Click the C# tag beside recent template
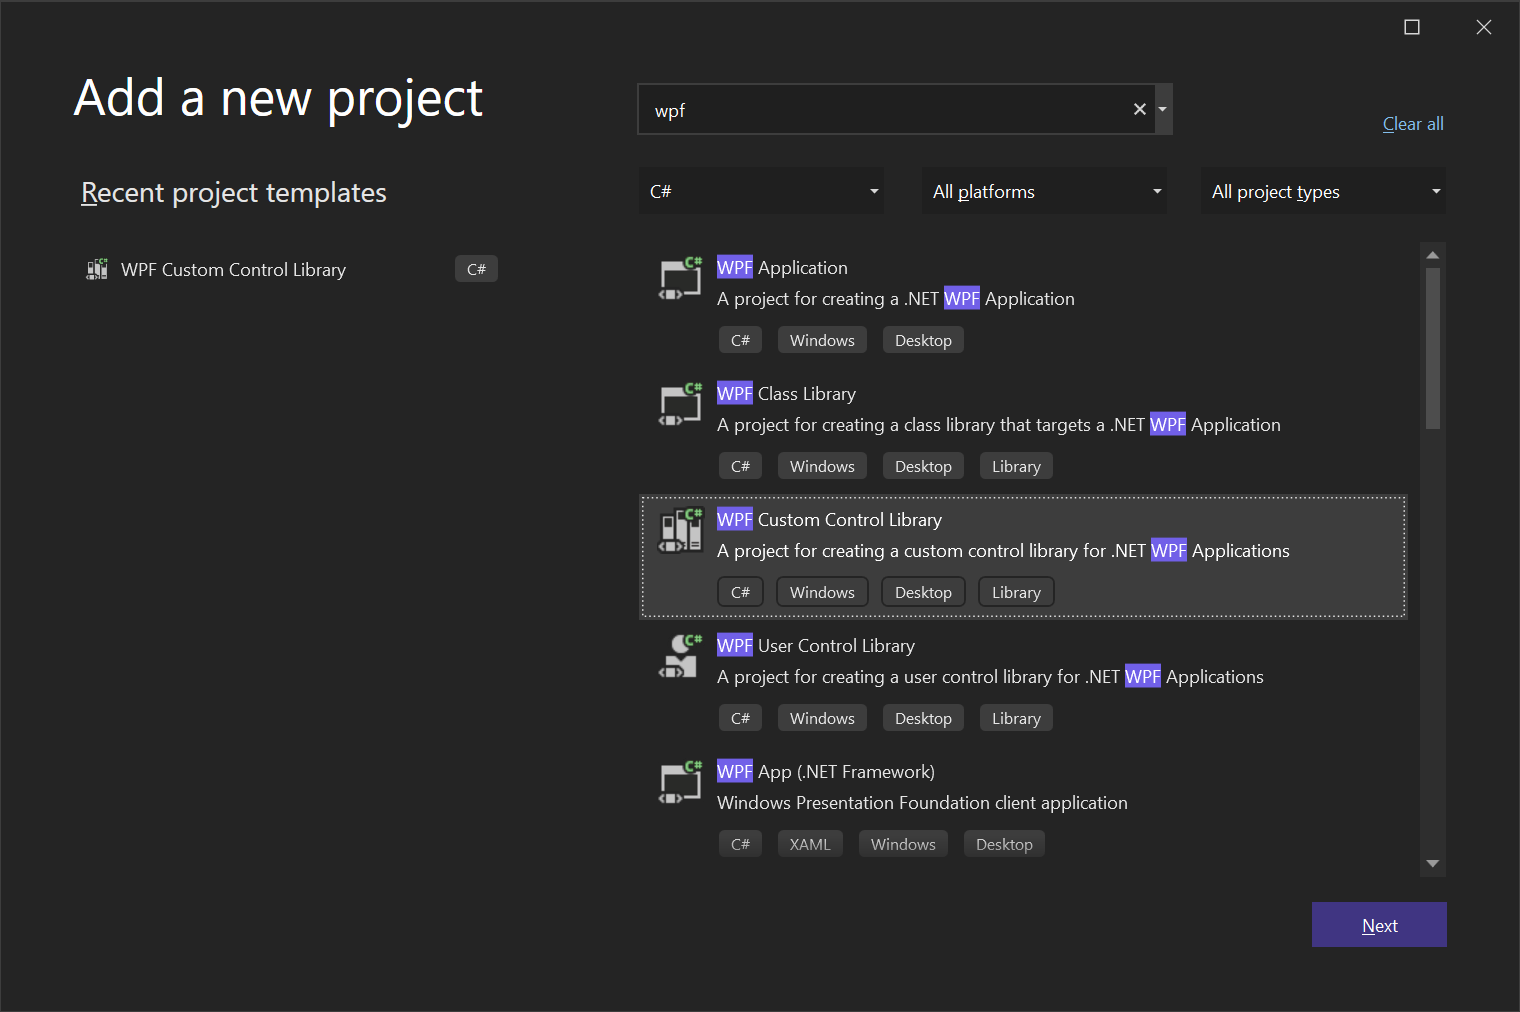1520x1012 pixels. coord(476,269)
